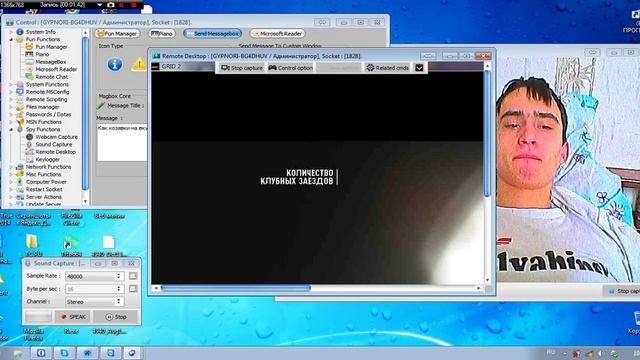The image size is (640, 360).
Task: Click the Computer Power icon
Action: click(20, 182)
